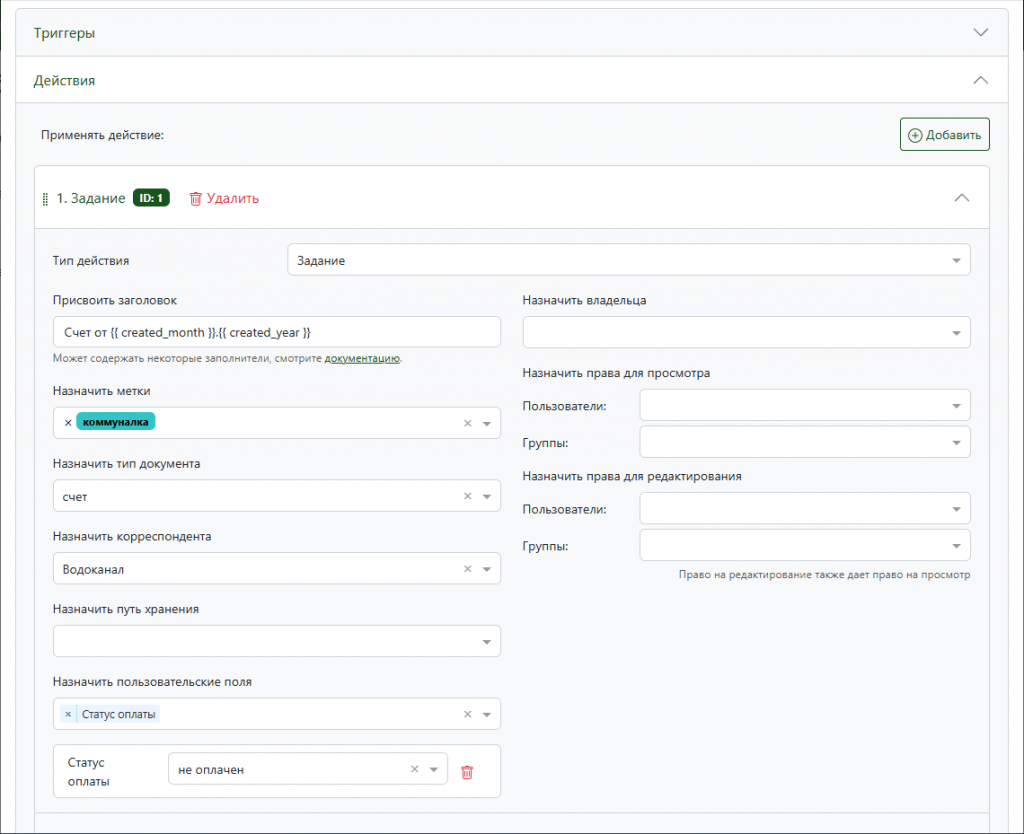Open view-permission Пользователи dropdown
The width and height of the screenshot is (1024, 834).
pos(804,405)
